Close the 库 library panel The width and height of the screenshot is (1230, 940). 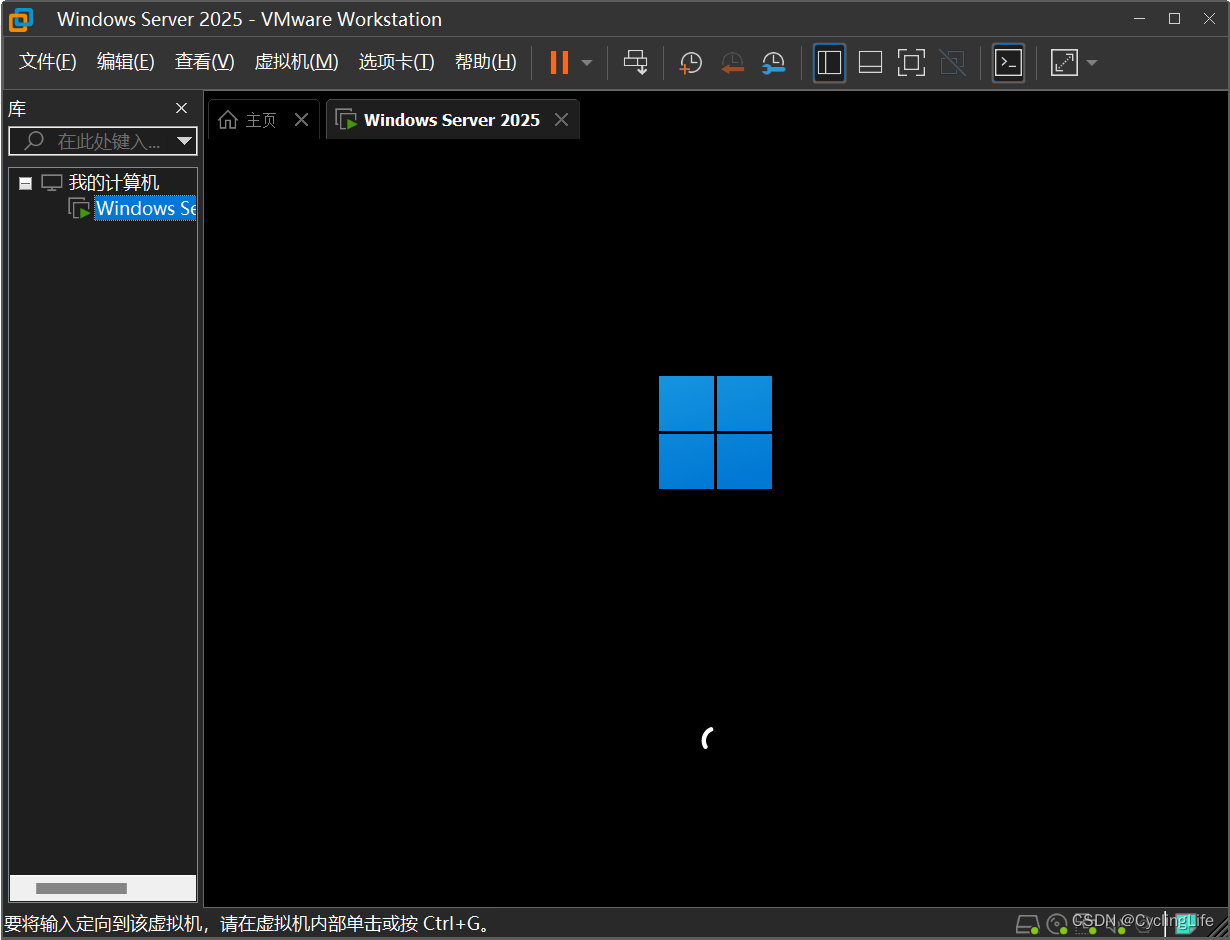[181, 108]
